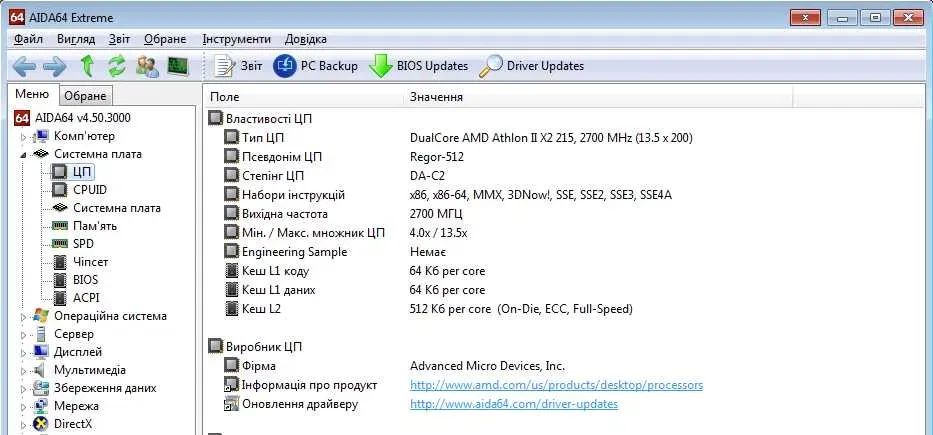Click the Звіт report toolbar button
This screenshot has height=435, width=933.
coord(240,66)
